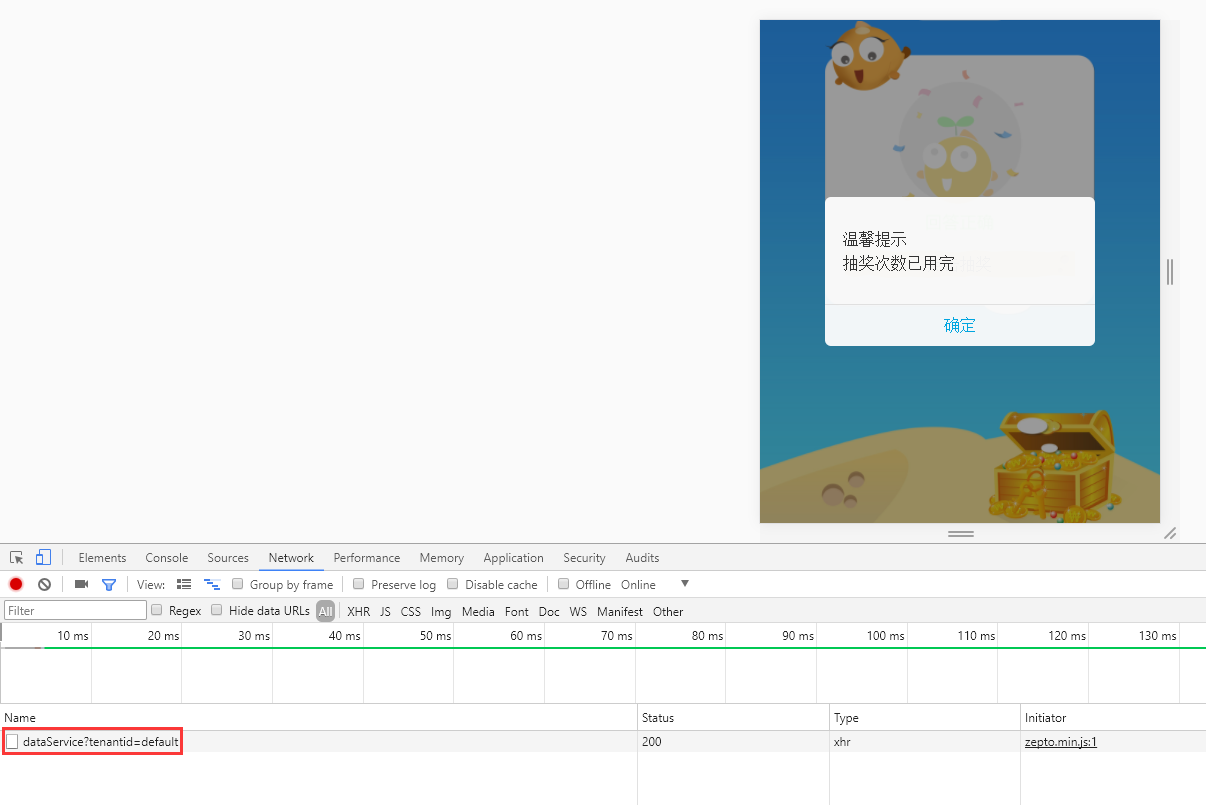Enable the Preserve log checkbox
The height and width of the screenshot is (805, 1206).
[359, 585]
